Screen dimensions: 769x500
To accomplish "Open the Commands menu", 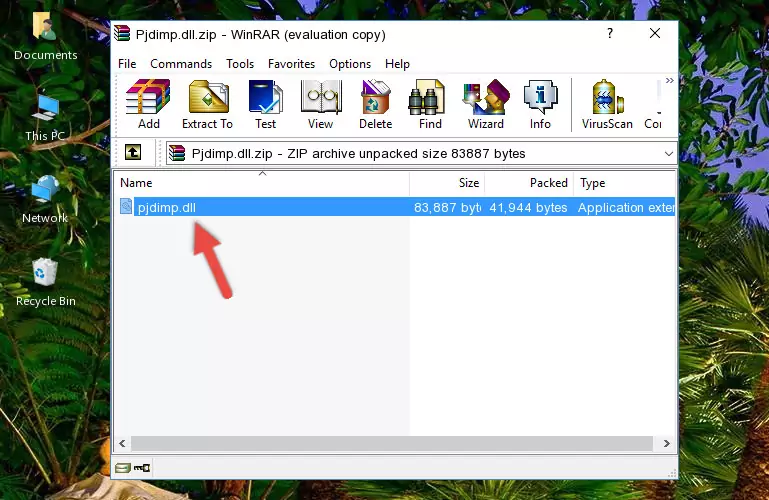I will tap(181, 64).
